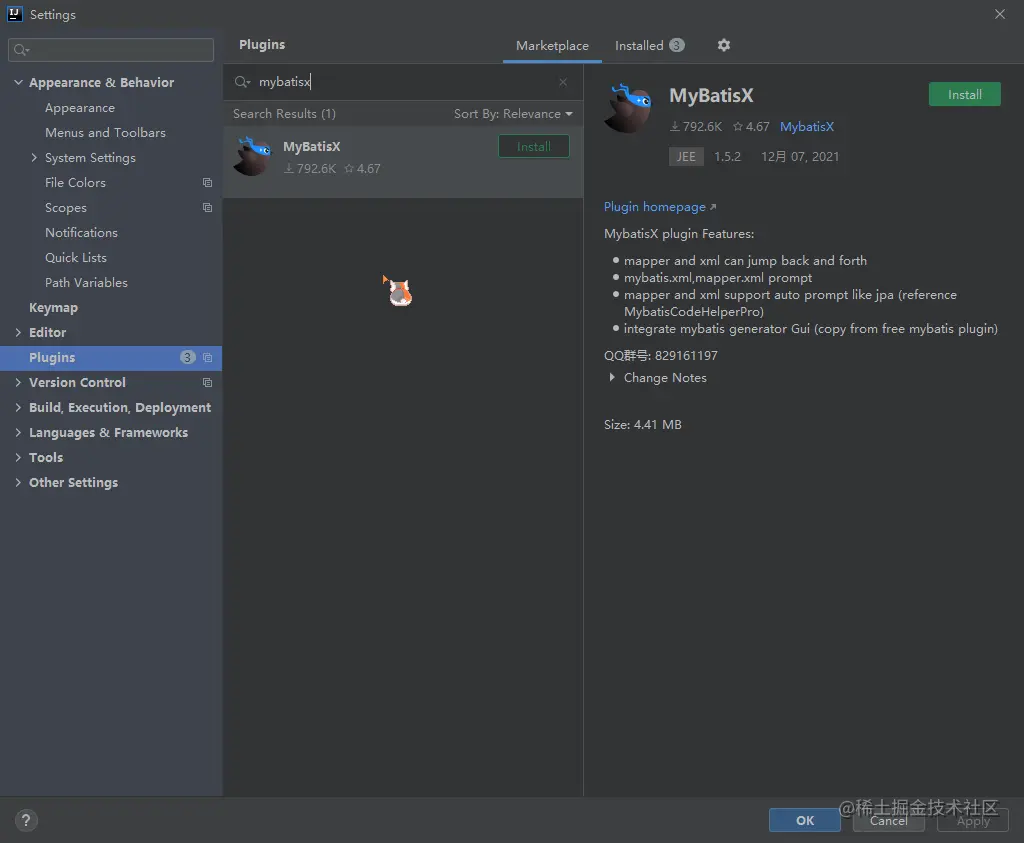Focus the settings search field

[111, 50]
